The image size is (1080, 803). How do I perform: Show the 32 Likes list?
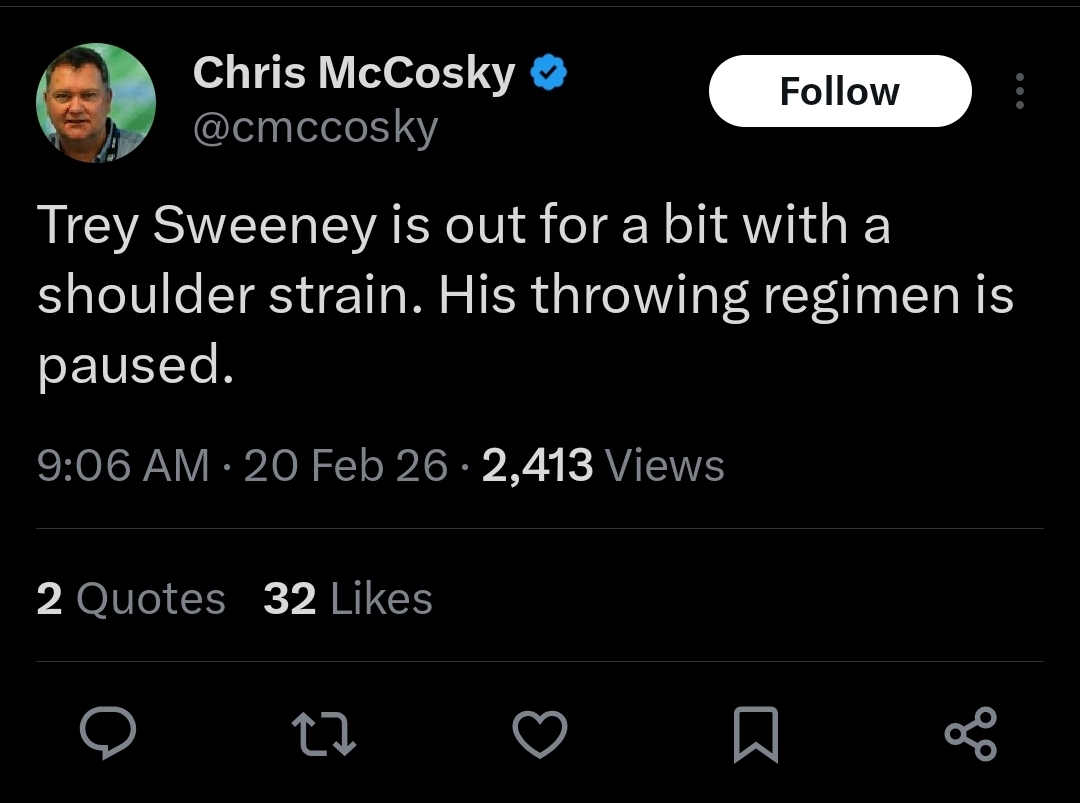click(348, 598)
